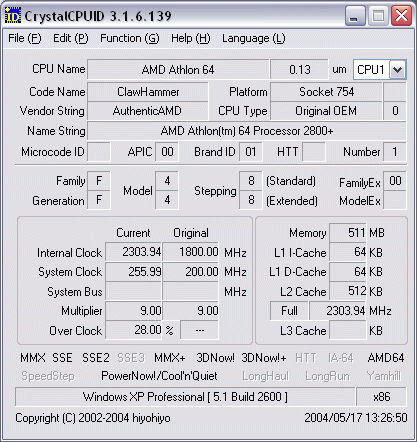
Task: Click the Full L2 cache speed box
Action: [x=289, y=311]
